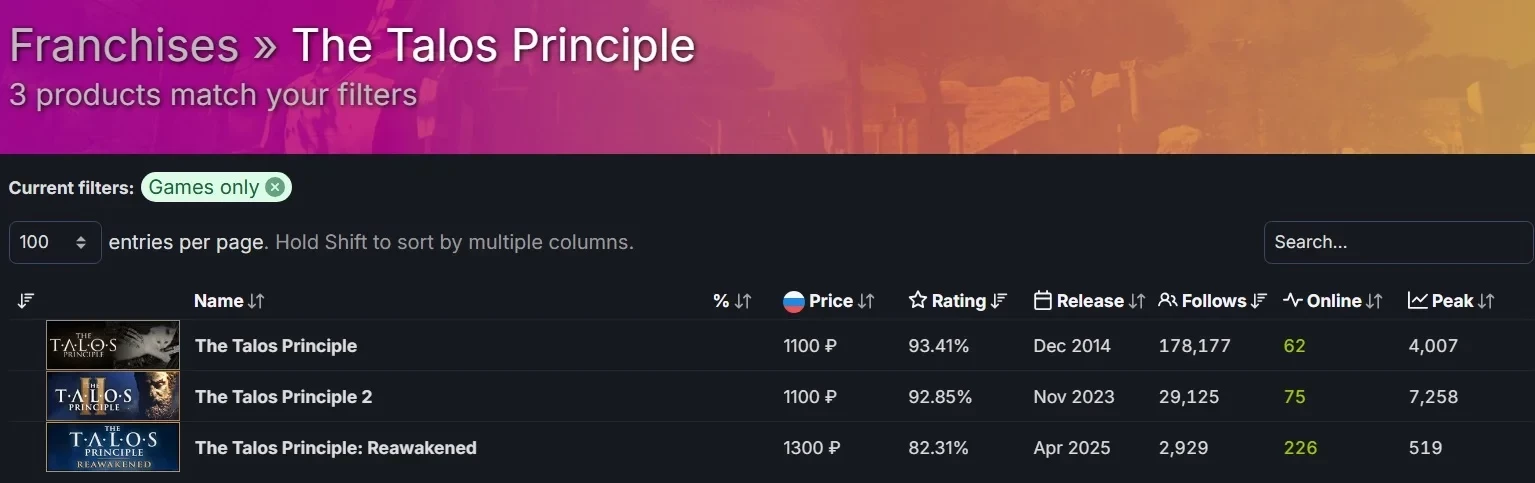1535x483 pixels.
Task: Click the Russian flag price icon
Action: (794, 301)
